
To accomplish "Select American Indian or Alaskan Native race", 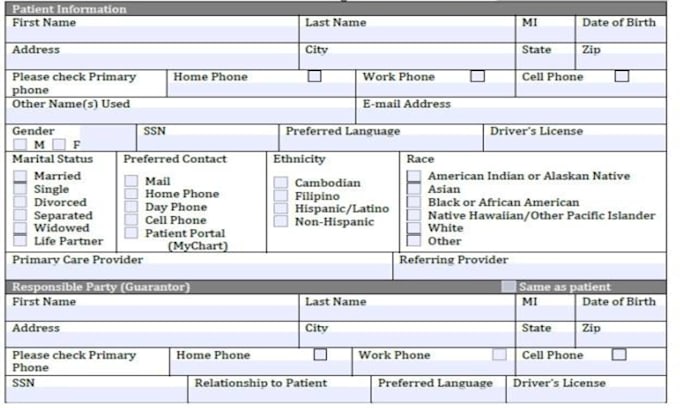I will 414,176.
